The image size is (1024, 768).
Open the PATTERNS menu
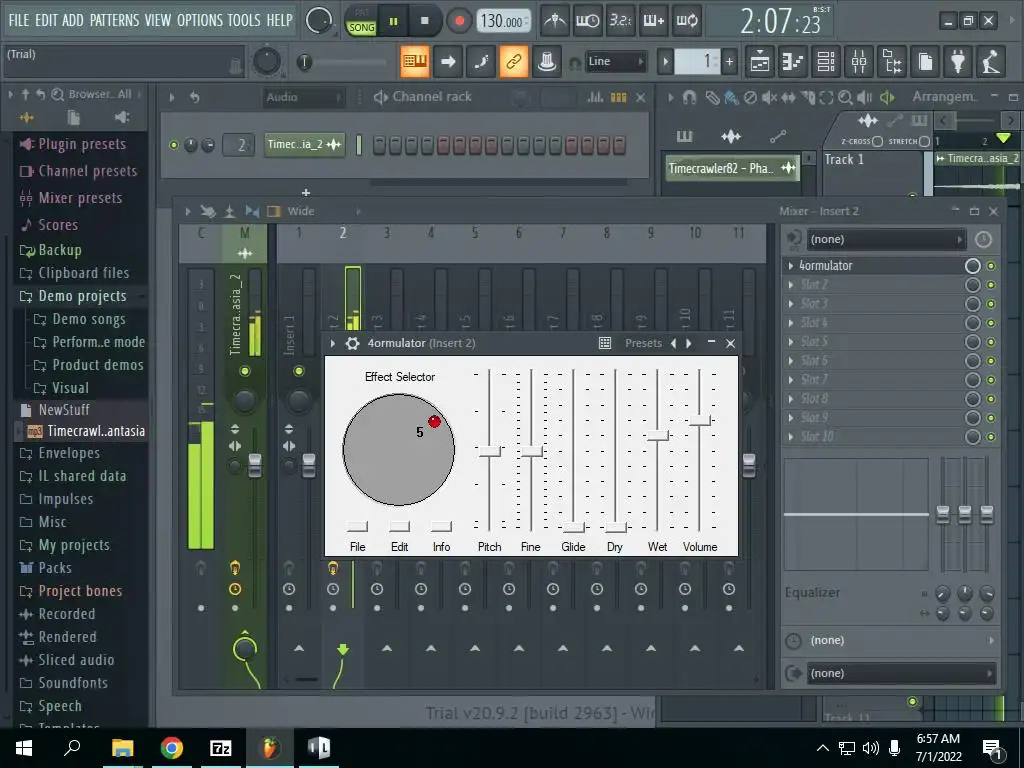click(x=114, y=20)
